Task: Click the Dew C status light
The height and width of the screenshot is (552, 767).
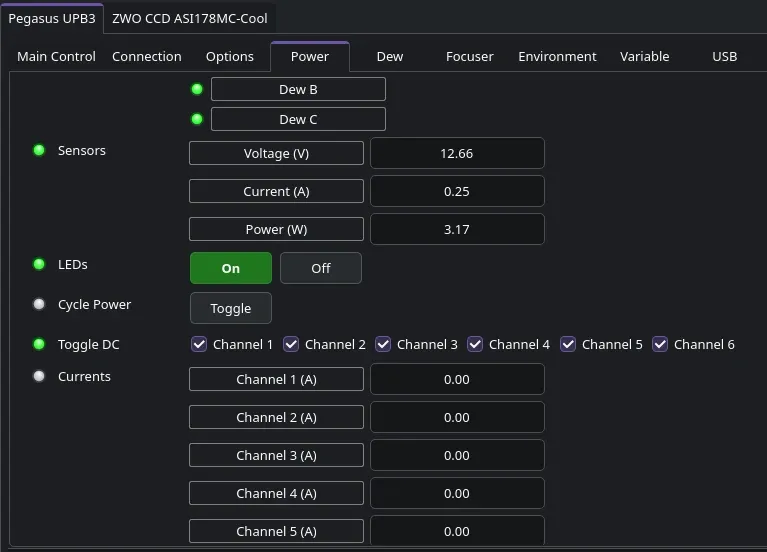Action: [x=197, y=119]
